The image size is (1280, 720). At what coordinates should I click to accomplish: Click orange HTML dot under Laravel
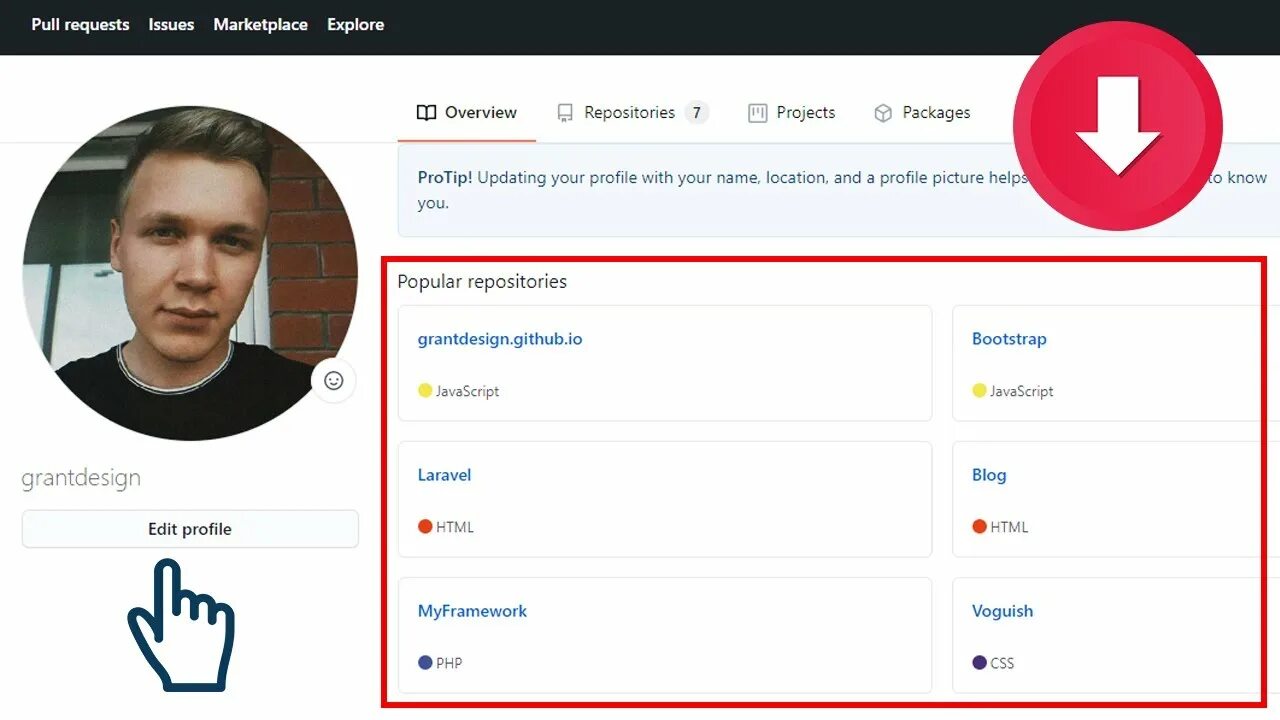click(425, 527)
